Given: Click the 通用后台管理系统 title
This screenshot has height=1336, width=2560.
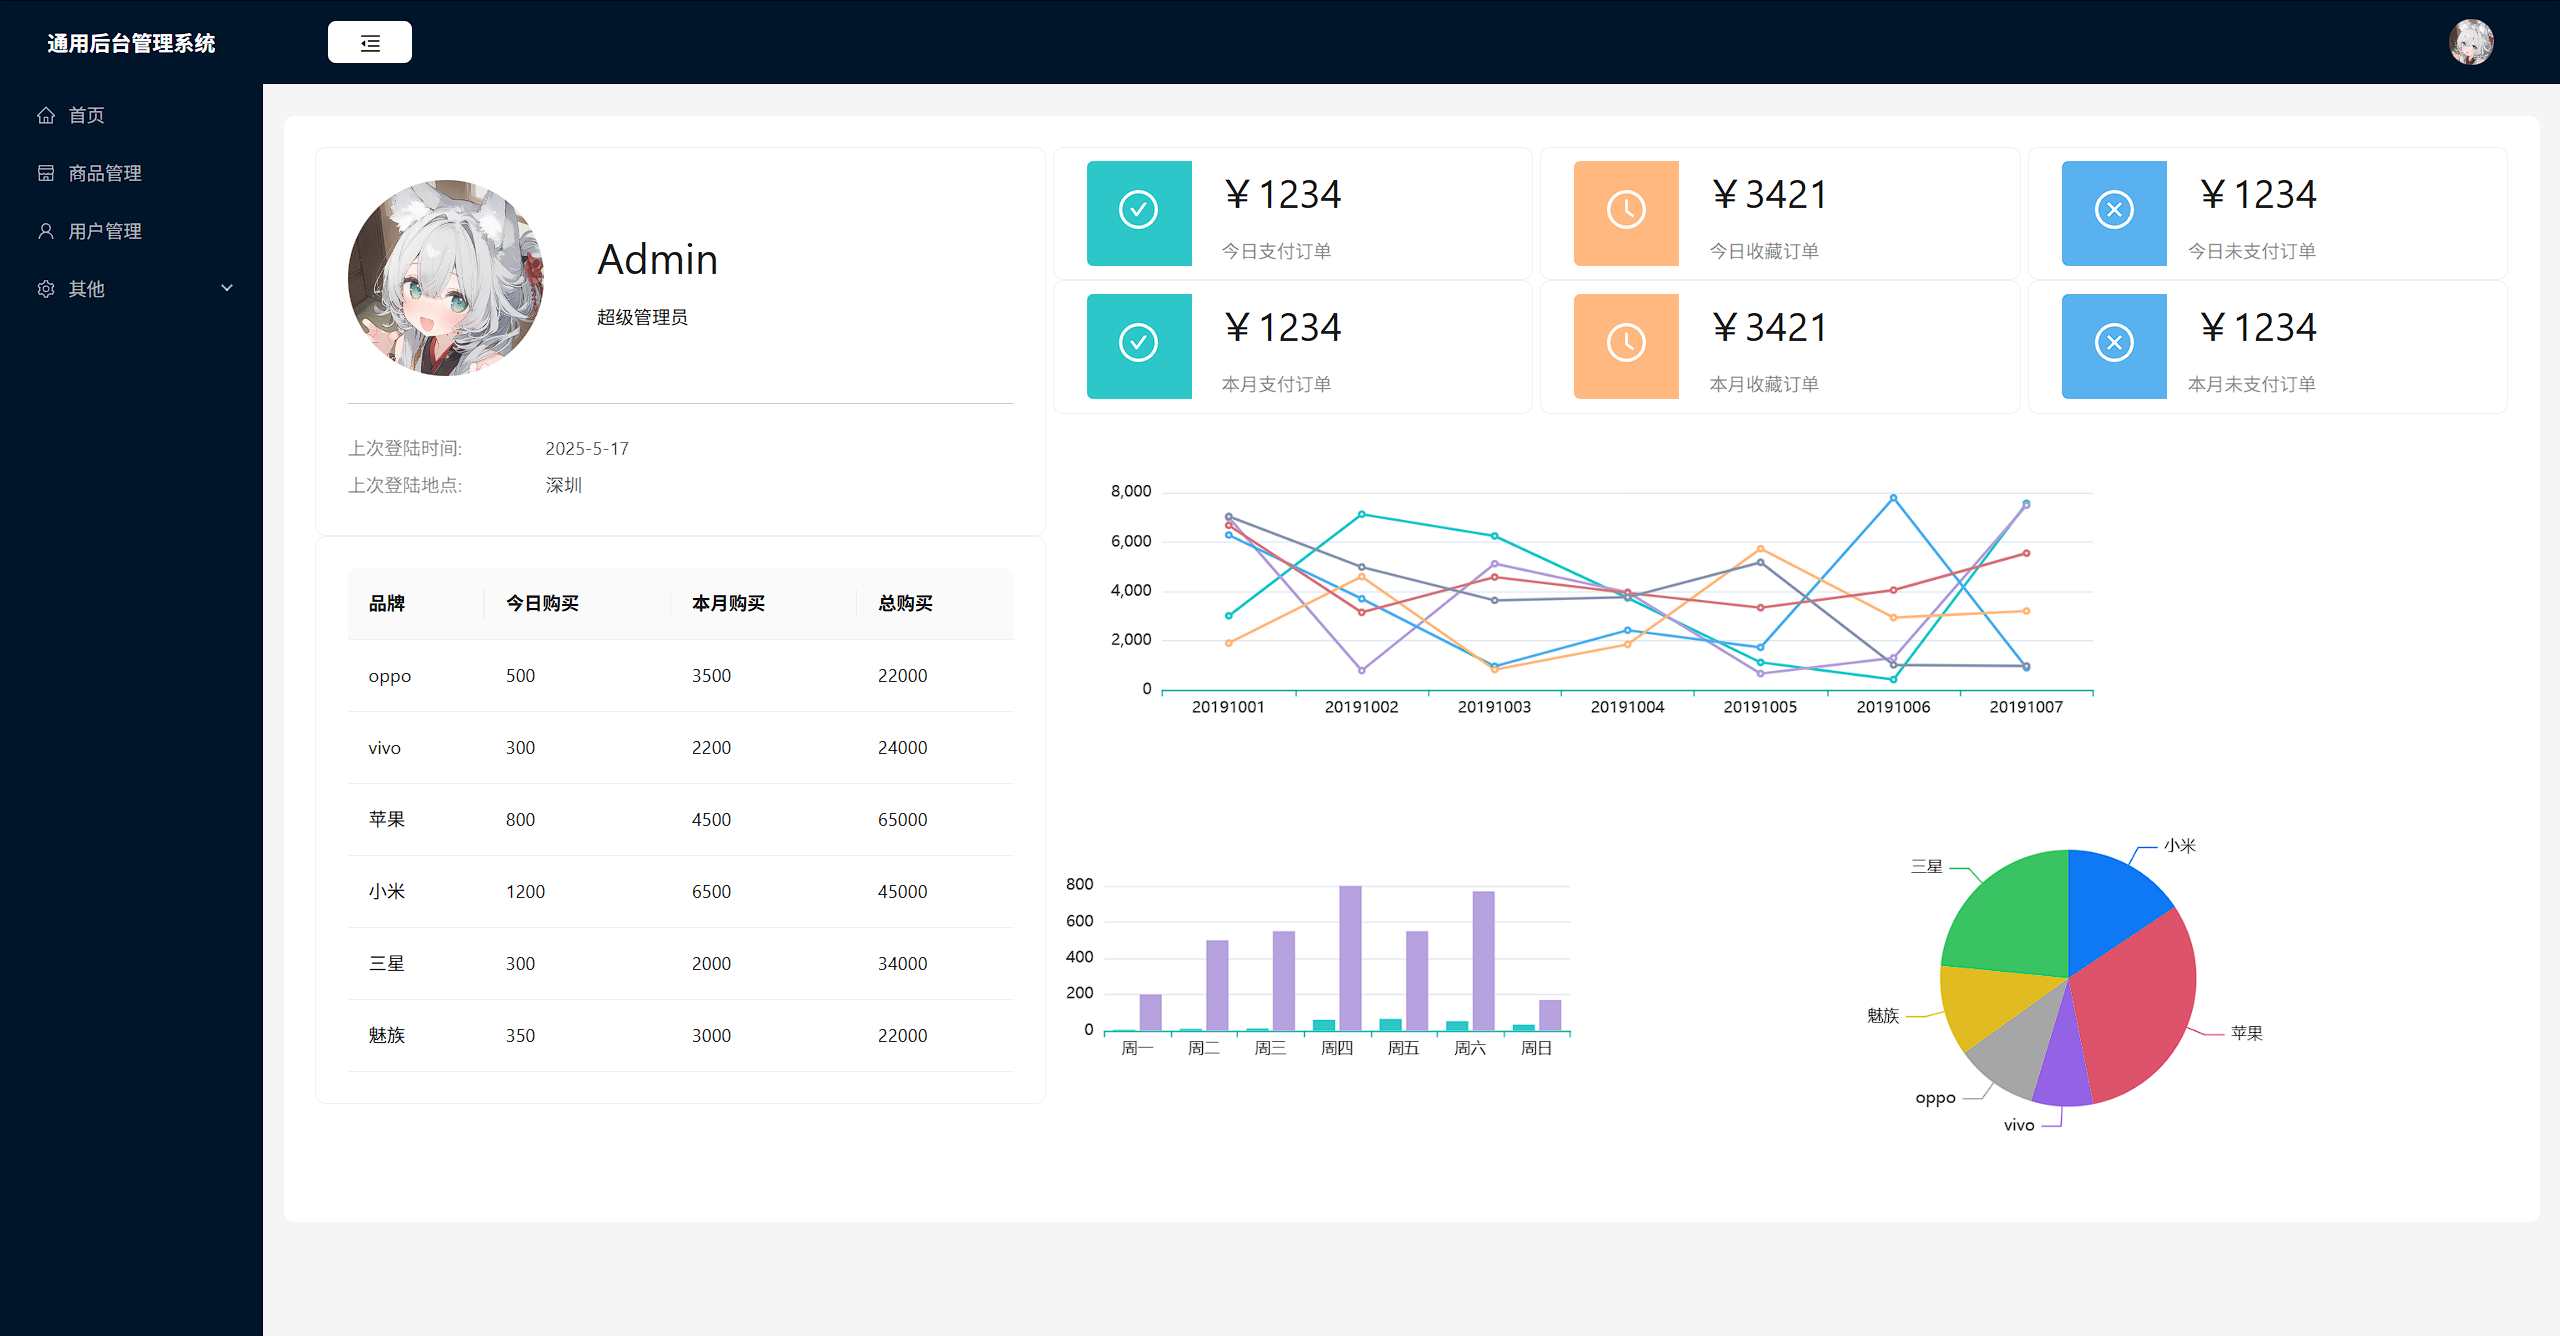Looking at the screenshot, I should 131,43.
